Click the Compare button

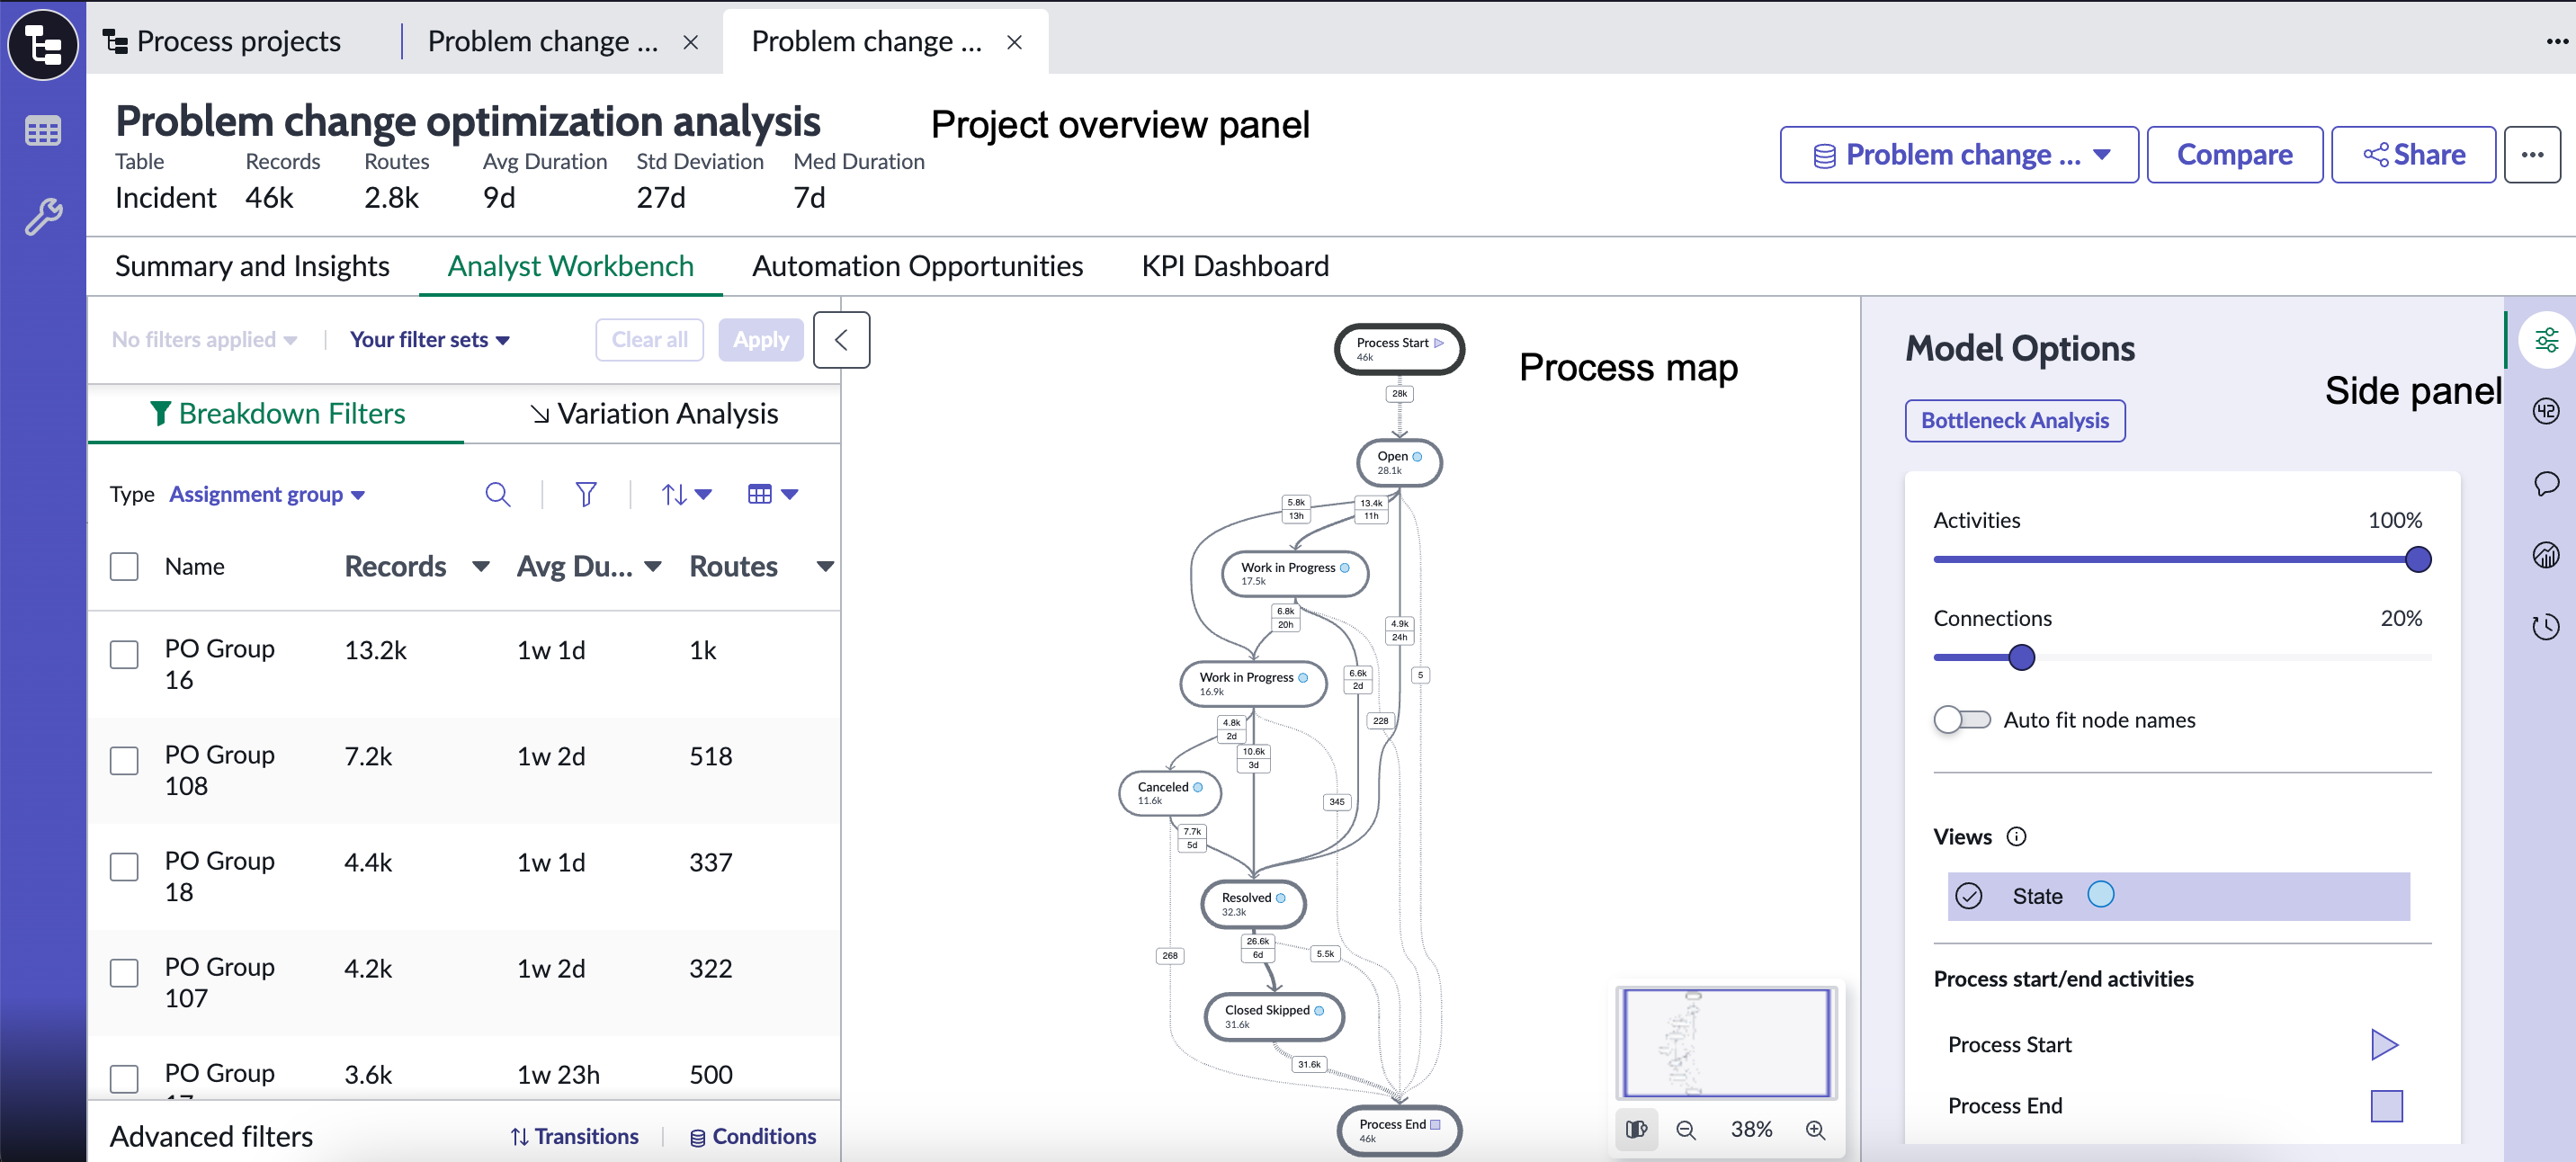click(x=2234, y=155)
